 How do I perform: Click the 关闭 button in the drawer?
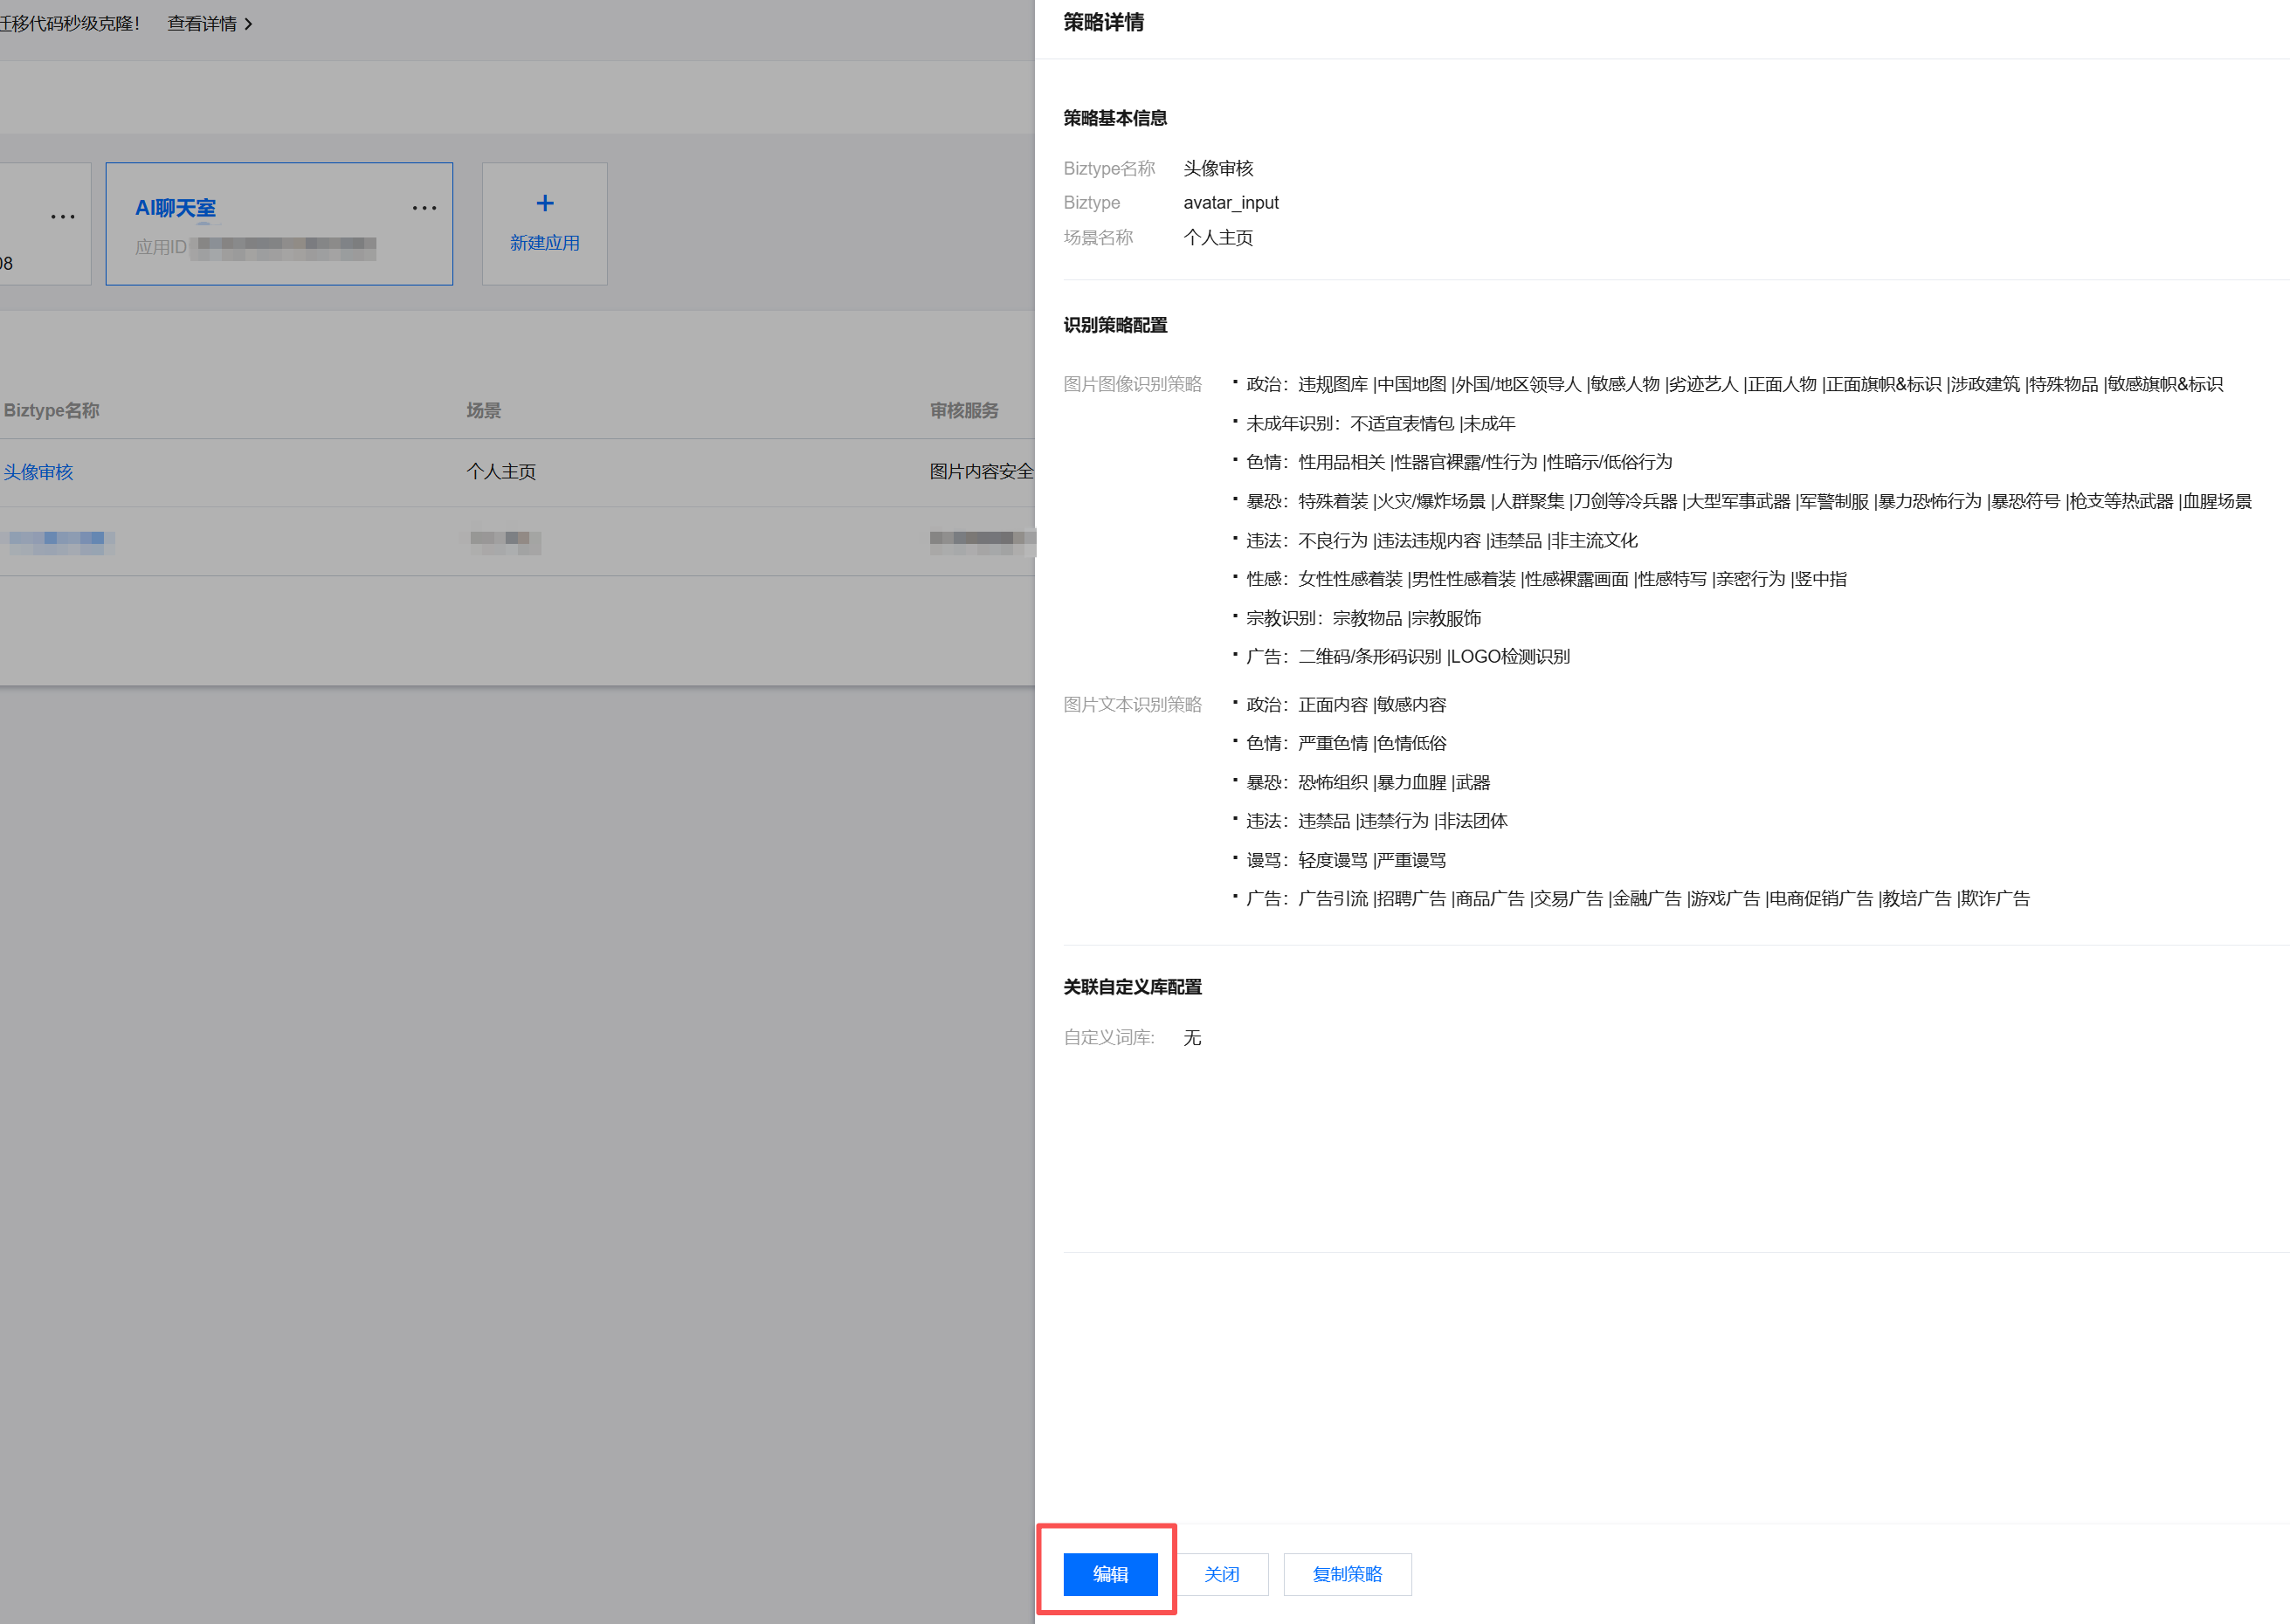tap(1221, 1574)
